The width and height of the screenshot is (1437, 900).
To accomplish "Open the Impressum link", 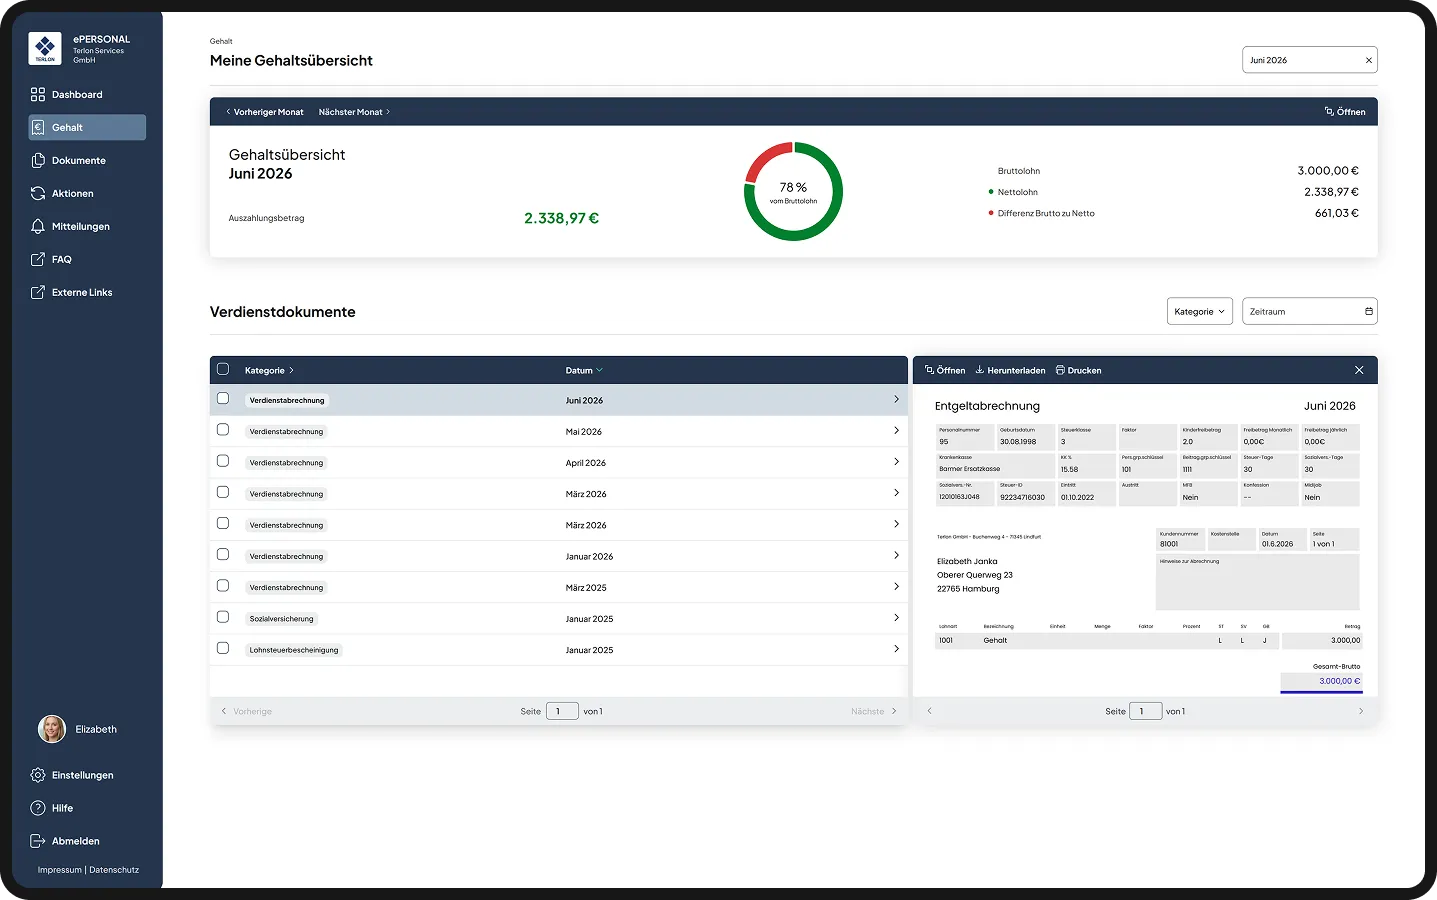I will 60,870.
